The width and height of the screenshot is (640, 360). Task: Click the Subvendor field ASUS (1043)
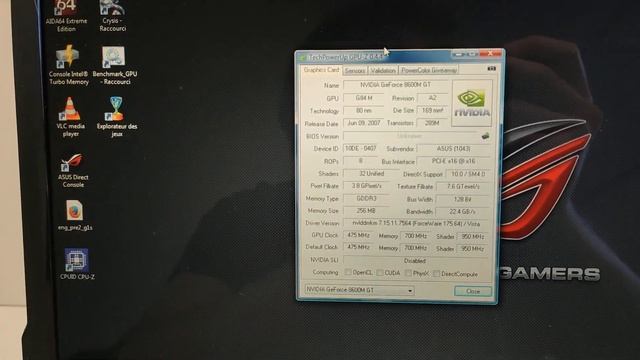coord(453,149)
